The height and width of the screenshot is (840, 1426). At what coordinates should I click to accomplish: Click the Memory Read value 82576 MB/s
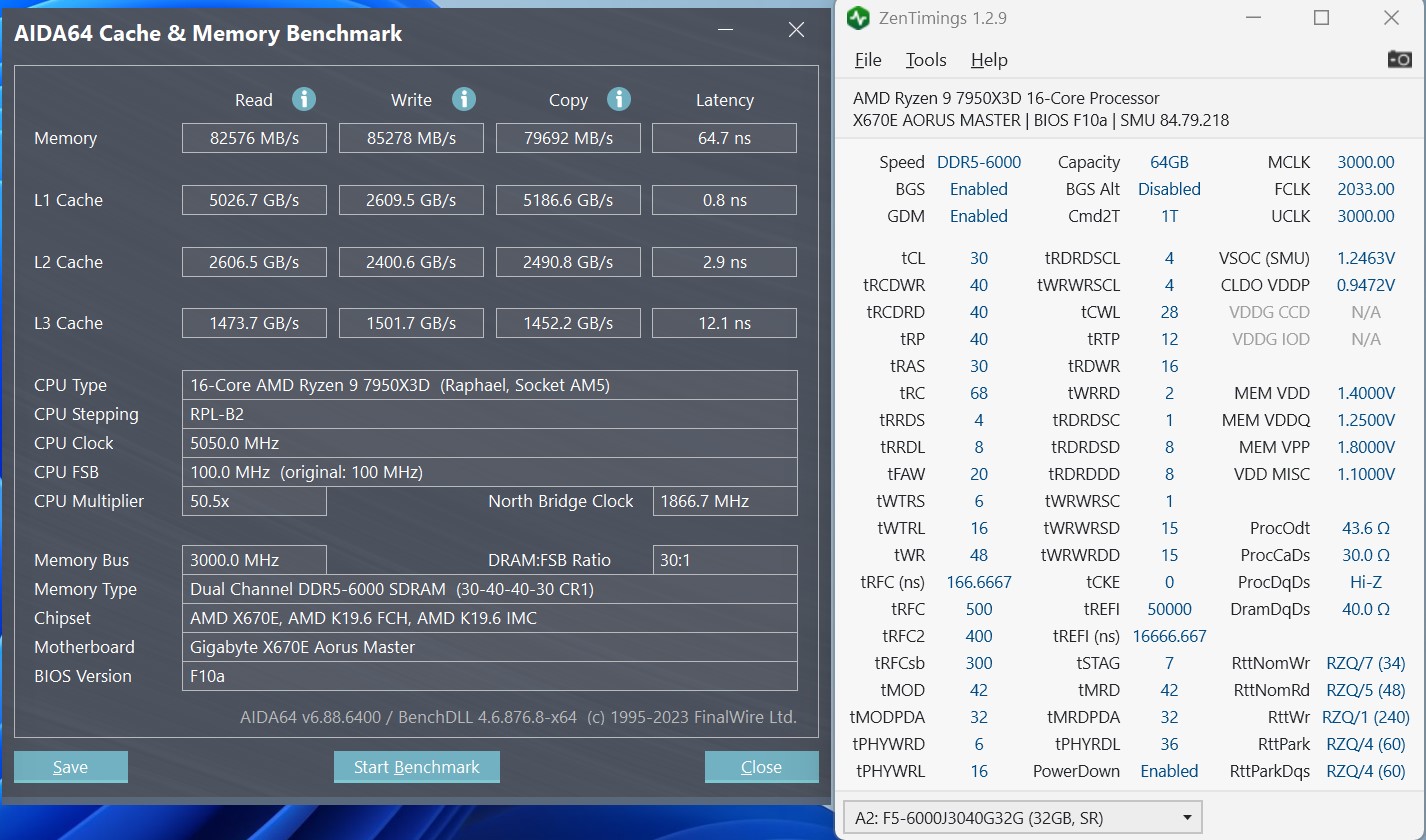(x=254, y=138)
